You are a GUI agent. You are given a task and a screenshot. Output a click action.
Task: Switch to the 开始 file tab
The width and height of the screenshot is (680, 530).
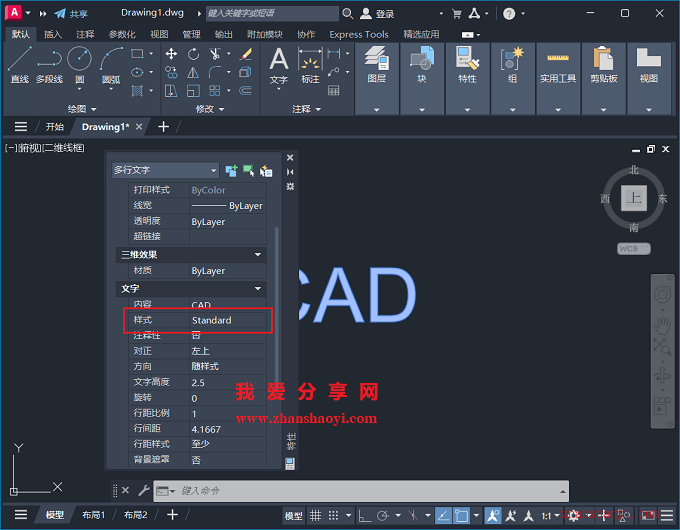[x=55, y=127]
